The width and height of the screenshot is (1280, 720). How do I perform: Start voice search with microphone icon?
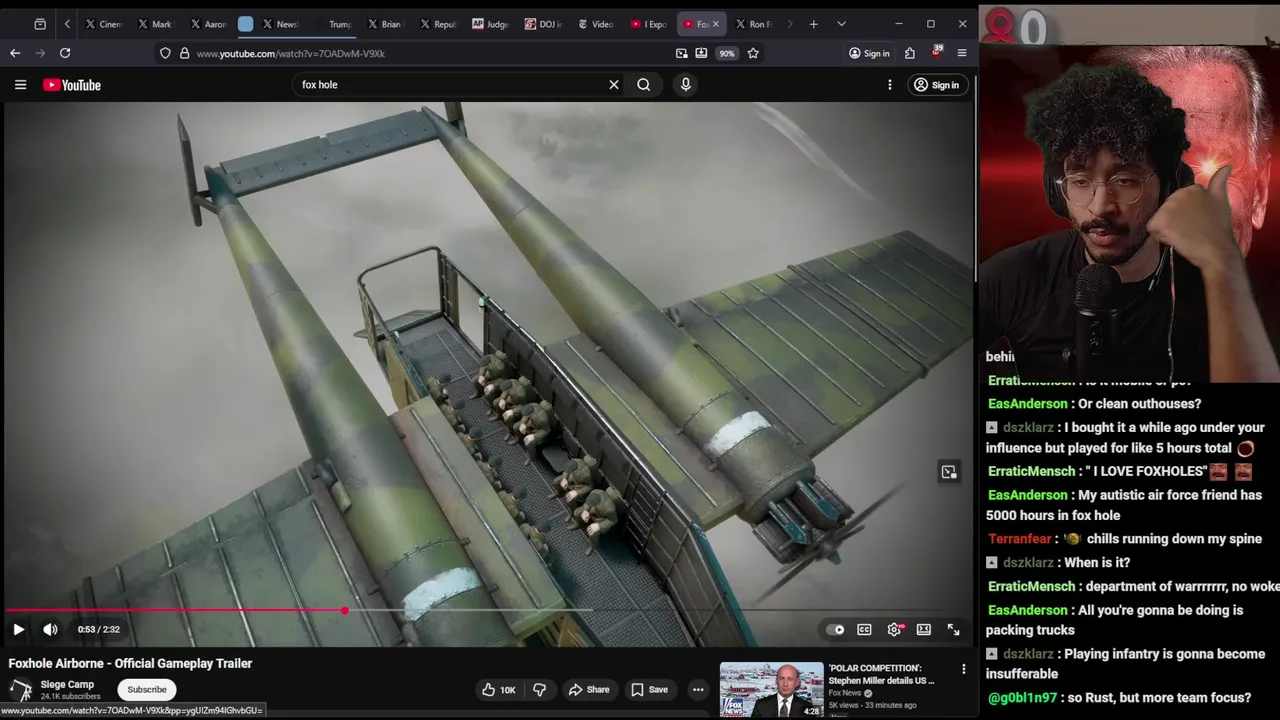(x=686, y=85)
